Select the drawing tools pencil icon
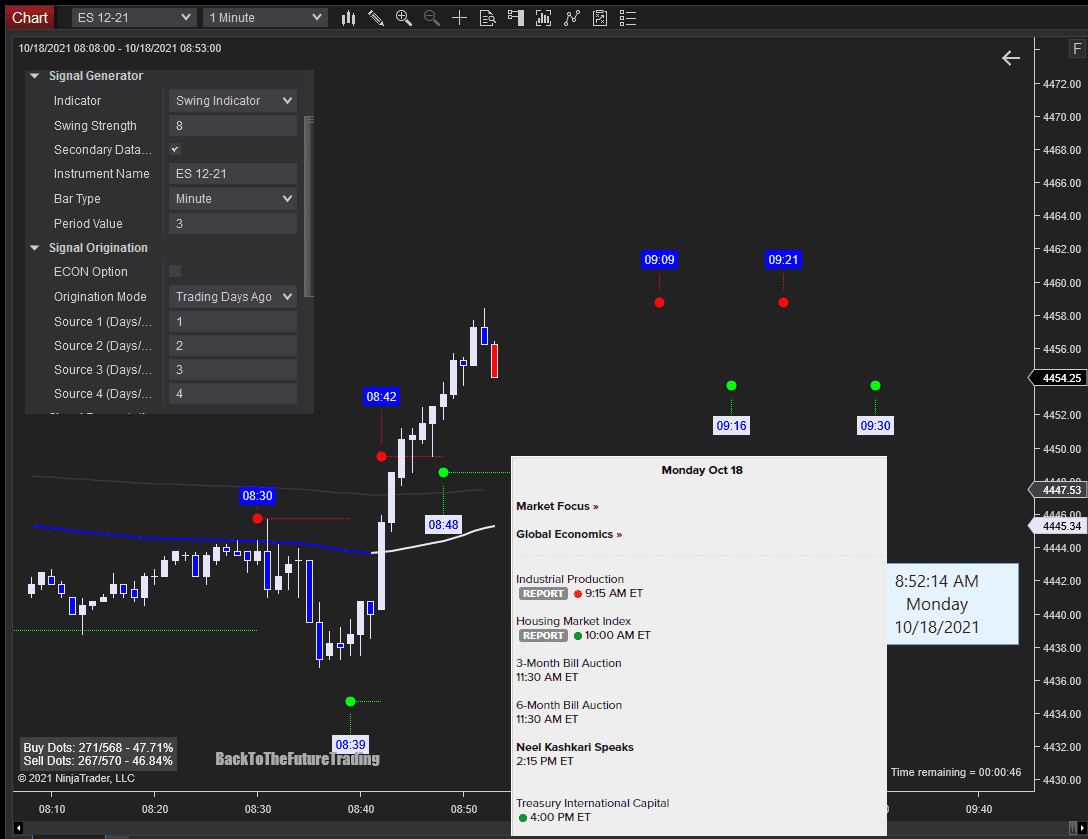Screen dimensions: 1088x839 click(376, 18)
